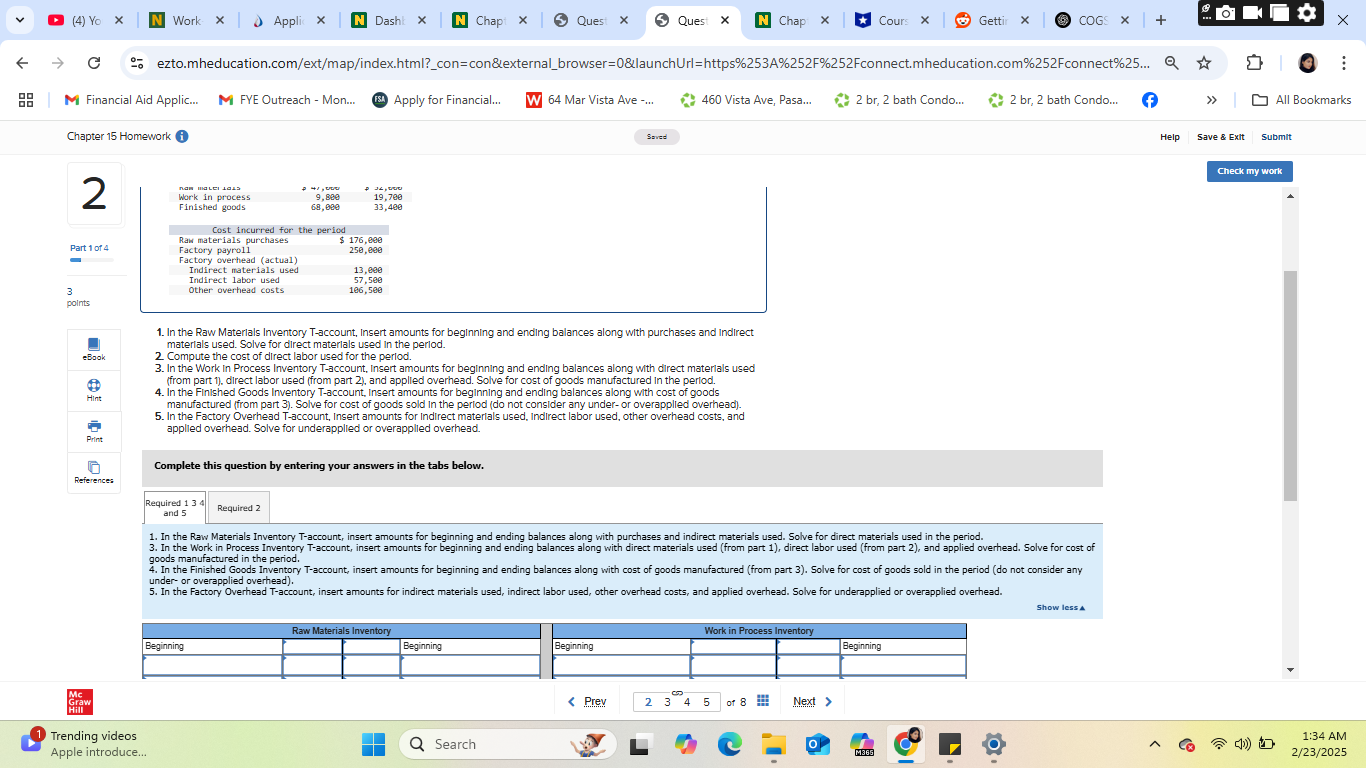Open Outlook from the taskbar
The width and height of the screenshot is (1366, 768).
pyautogui.click(x=817, y=744)
